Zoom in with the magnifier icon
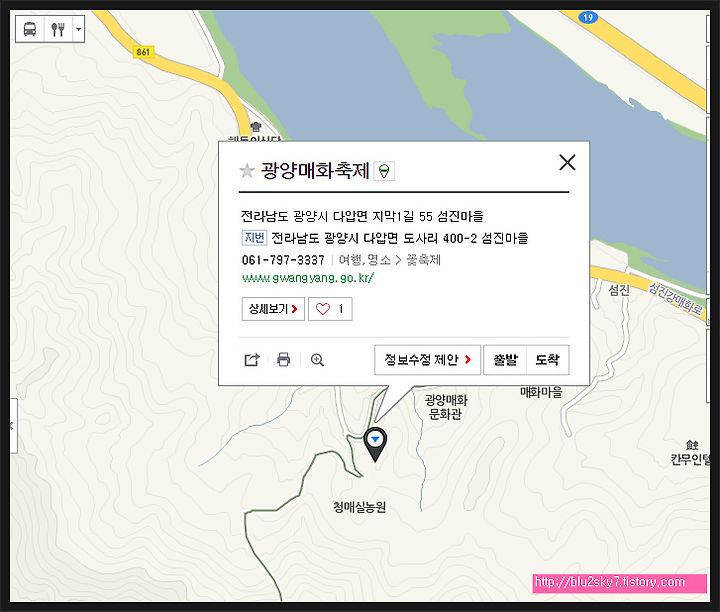Screen dimensions: 720x612 tap(317, 360)
